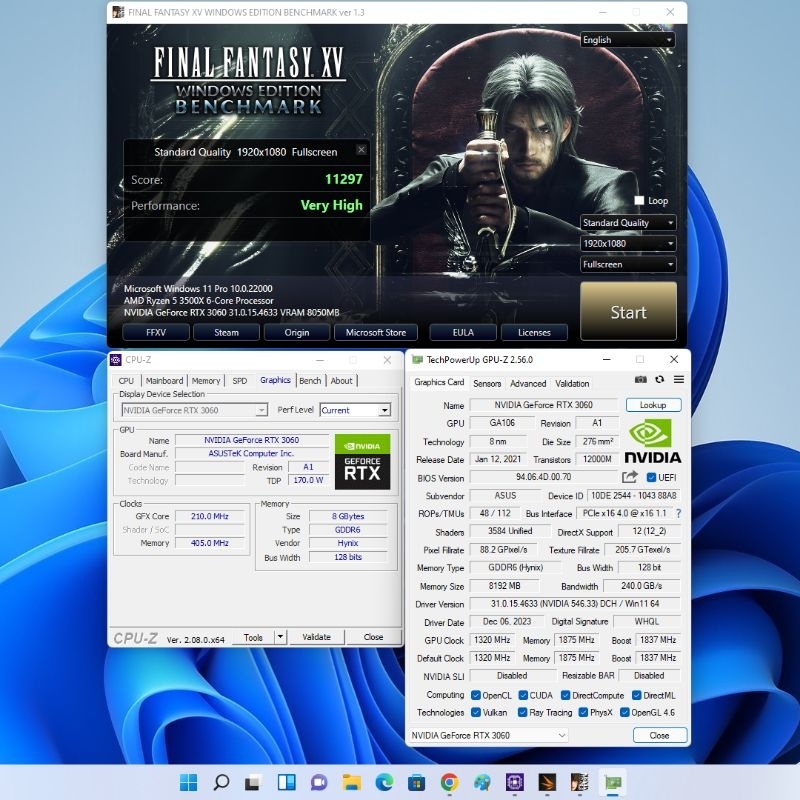
Task: Open the Perf Level Current dropdown
Action: pyautogui.click(x=355, y=410)
